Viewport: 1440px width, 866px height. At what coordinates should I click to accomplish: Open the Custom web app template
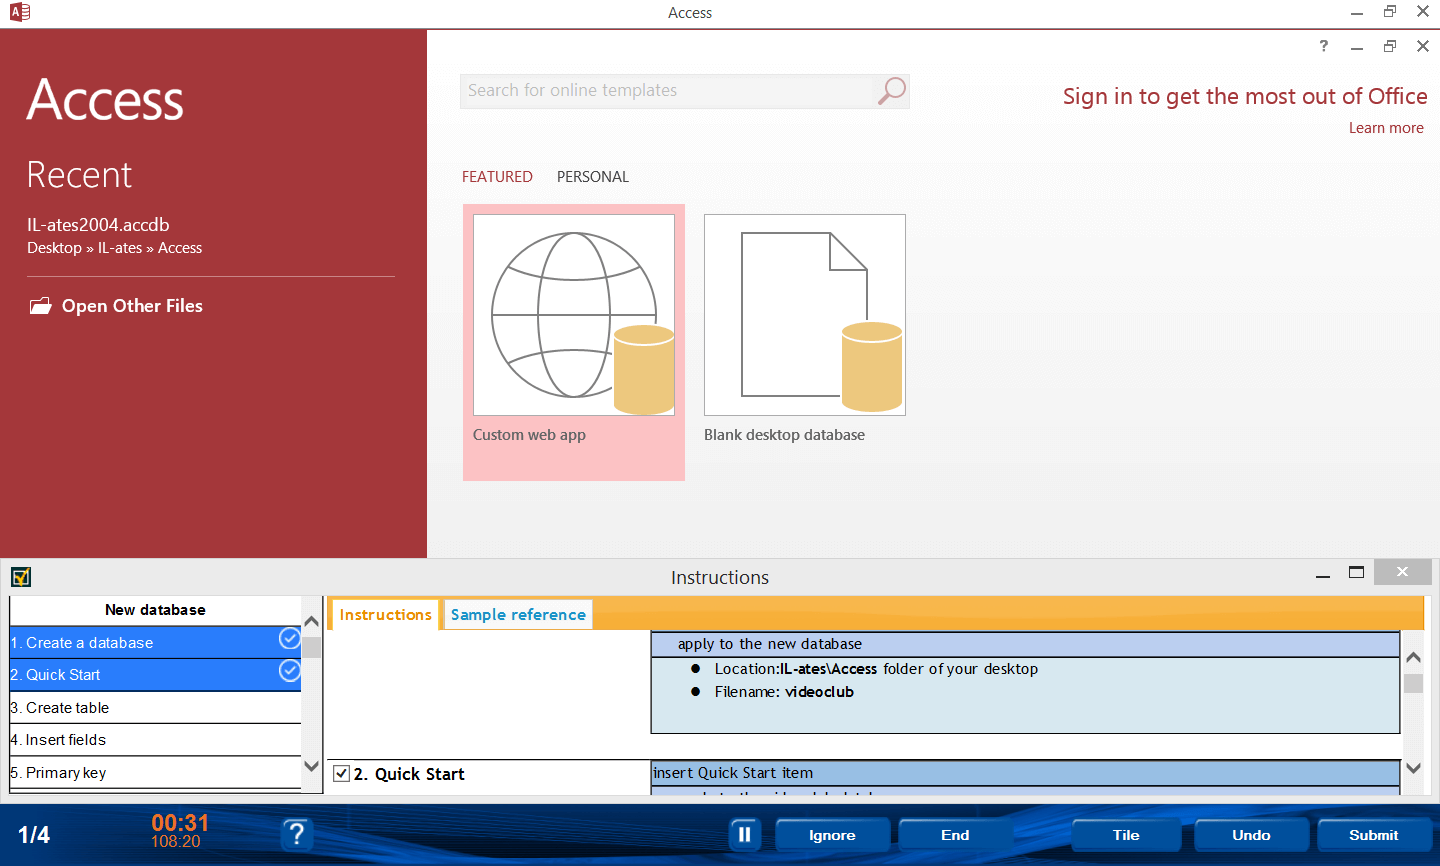click(574, 342)
